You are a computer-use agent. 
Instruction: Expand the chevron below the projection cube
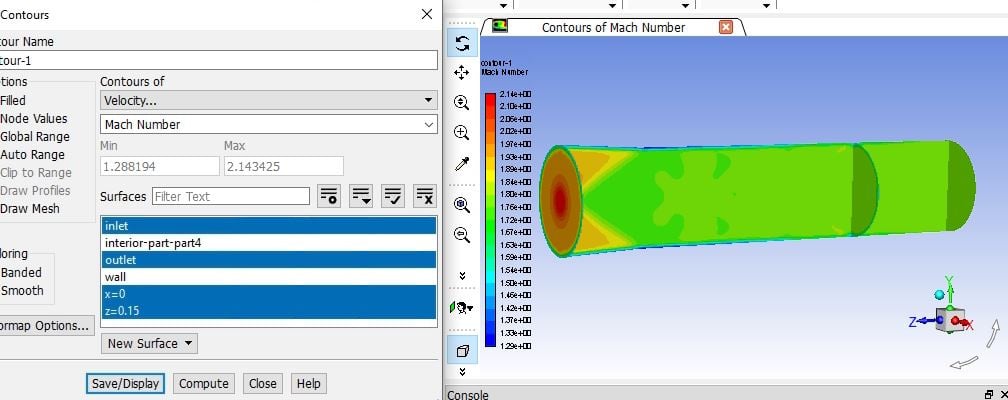point(462,372)
